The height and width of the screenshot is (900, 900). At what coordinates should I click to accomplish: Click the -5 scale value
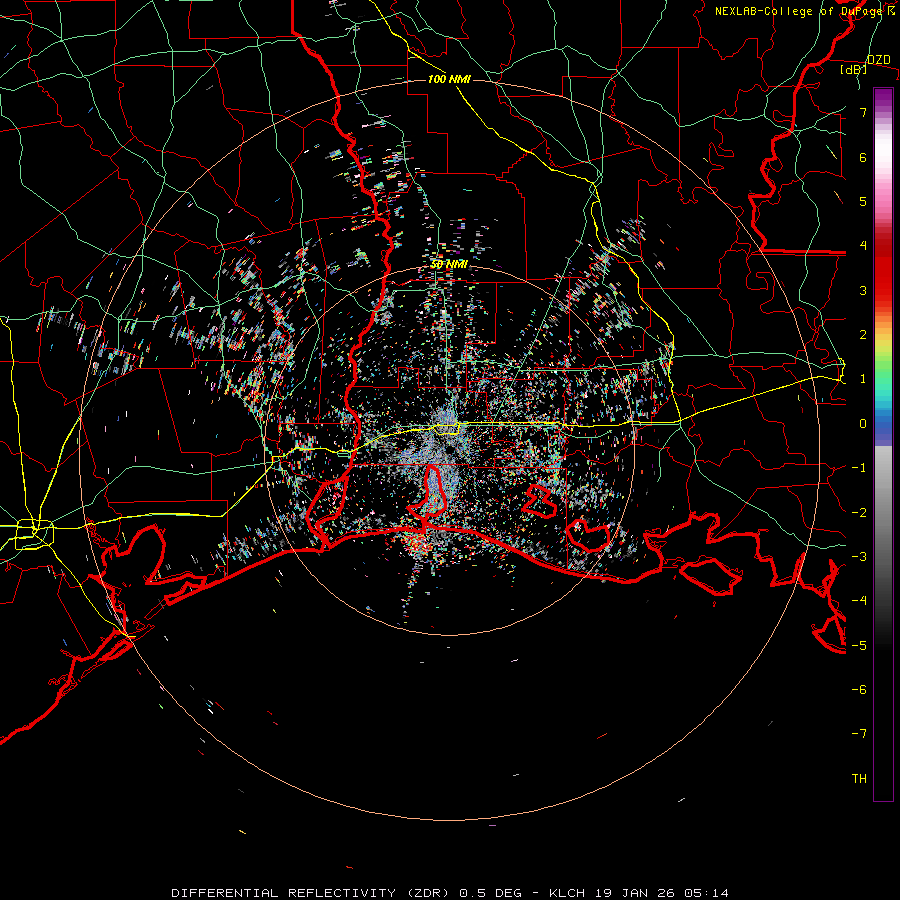(x=859, y=646)
